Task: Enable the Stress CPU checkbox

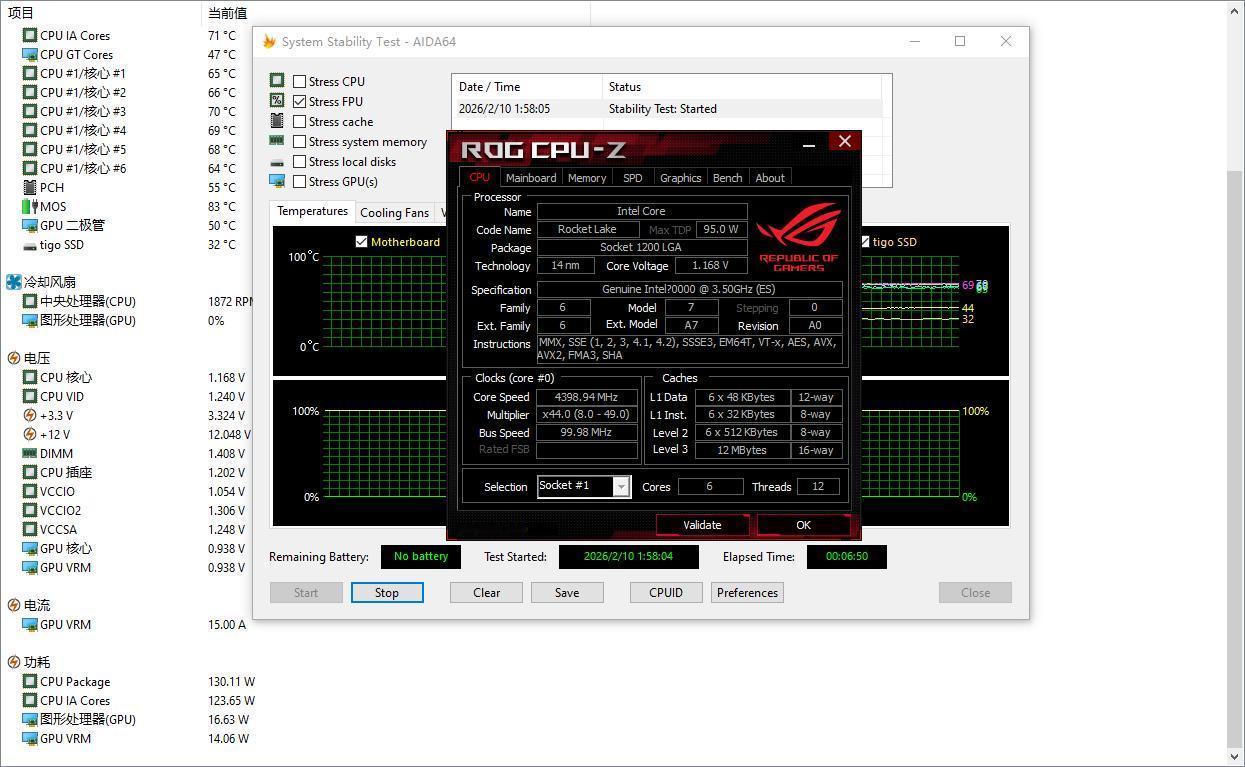Action: tap(300, 81)
